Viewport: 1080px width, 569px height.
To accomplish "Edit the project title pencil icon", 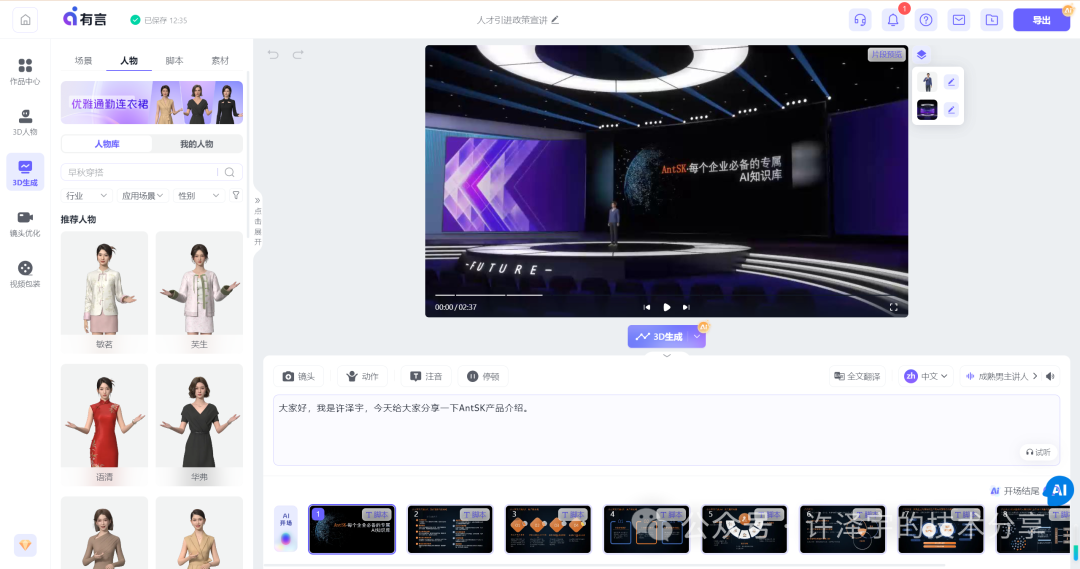I will pyautogui.click(x=555, y=20).
